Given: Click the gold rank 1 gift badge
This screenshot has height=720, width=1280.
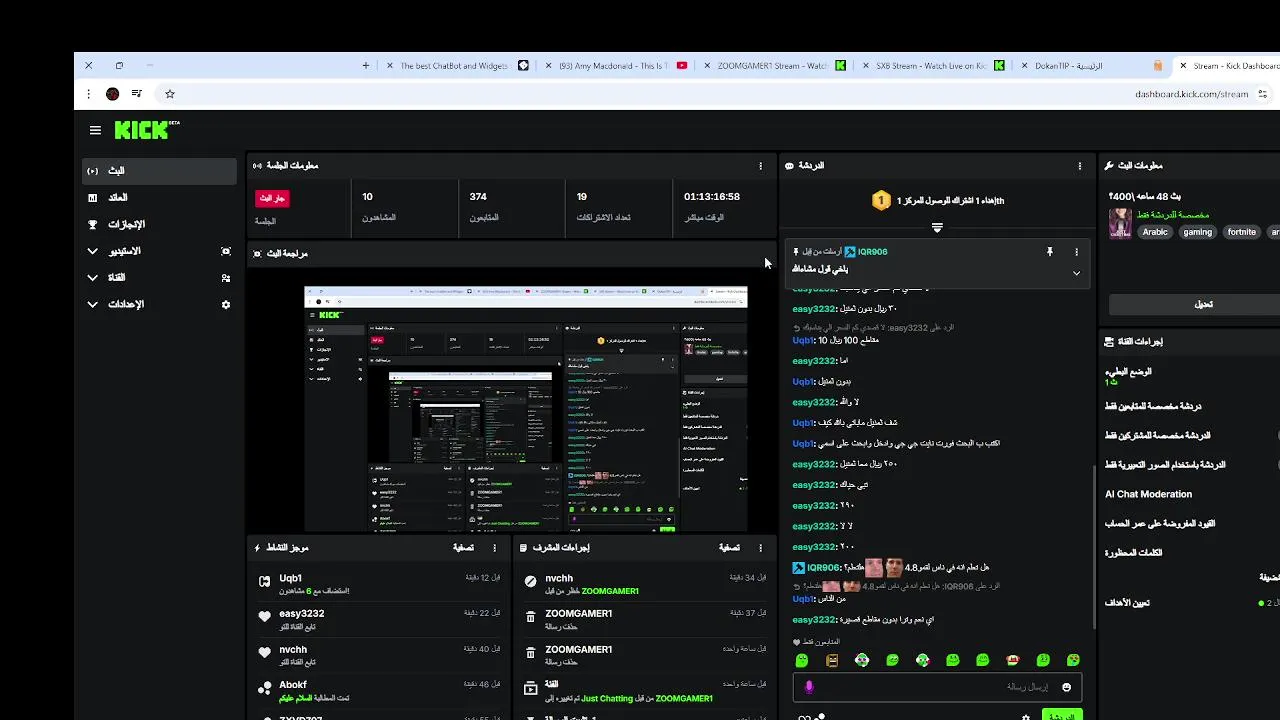Looking at the screenshot, I should point(881,201).
